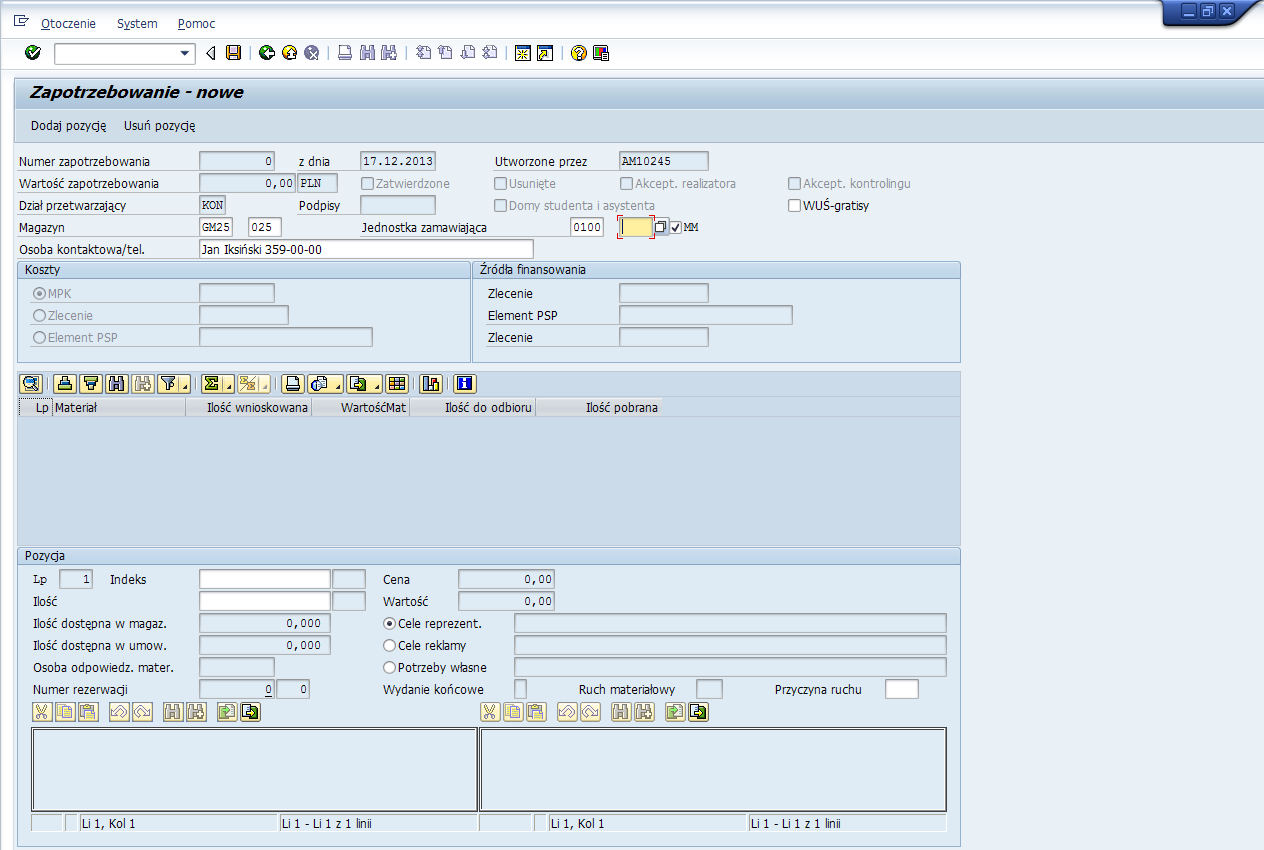This screenshot has width=1264, height=850.
Task: Load local file in right text editor
Action: coord(675,712)
